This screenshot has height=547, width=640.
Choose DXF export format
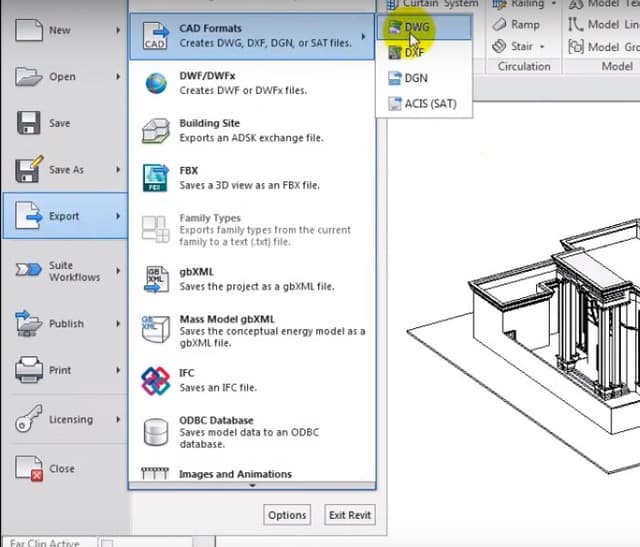point(424,53)
